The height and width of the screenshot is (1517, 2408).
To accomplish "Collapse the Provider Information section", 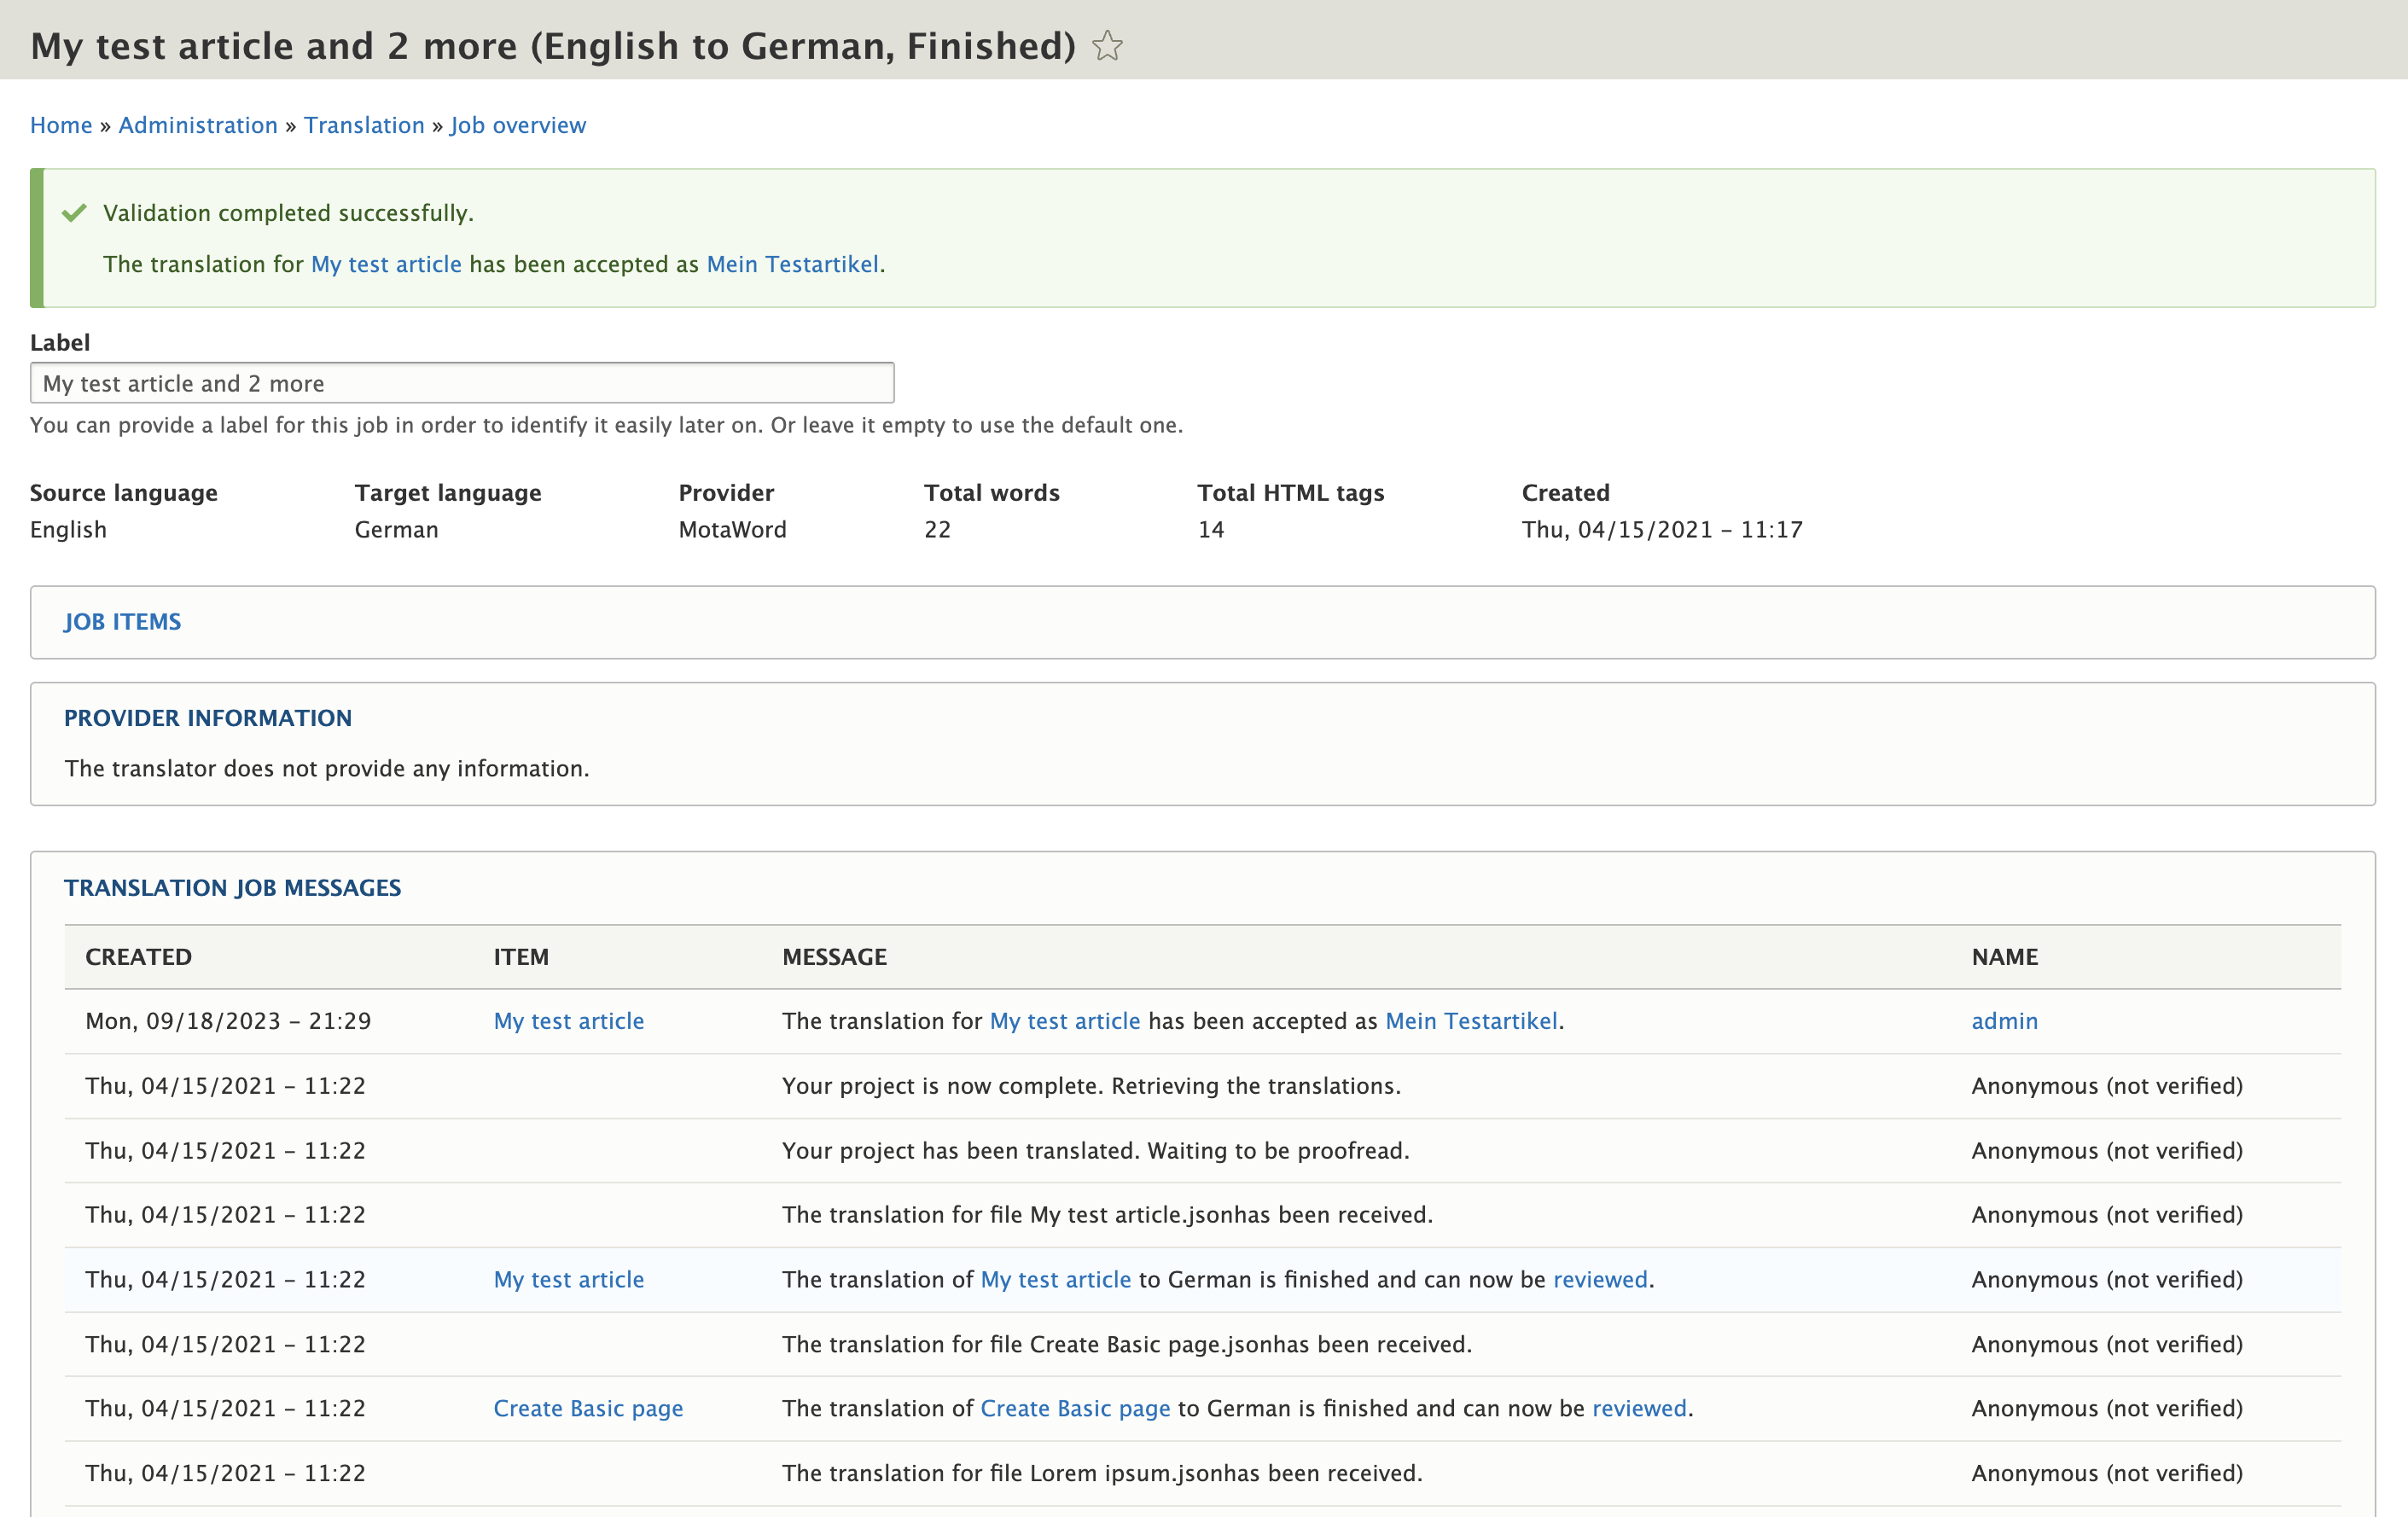I will click(207, 718).
